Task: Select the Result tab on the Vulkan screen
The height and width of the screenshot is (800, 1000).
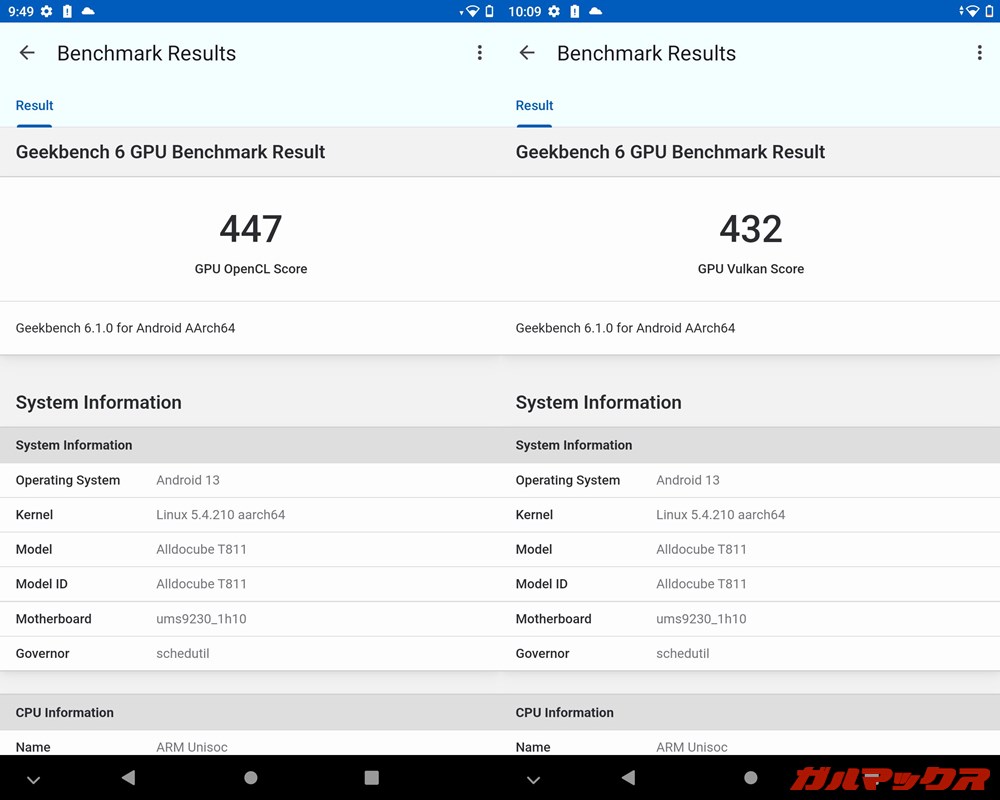Action: point(534,106)
